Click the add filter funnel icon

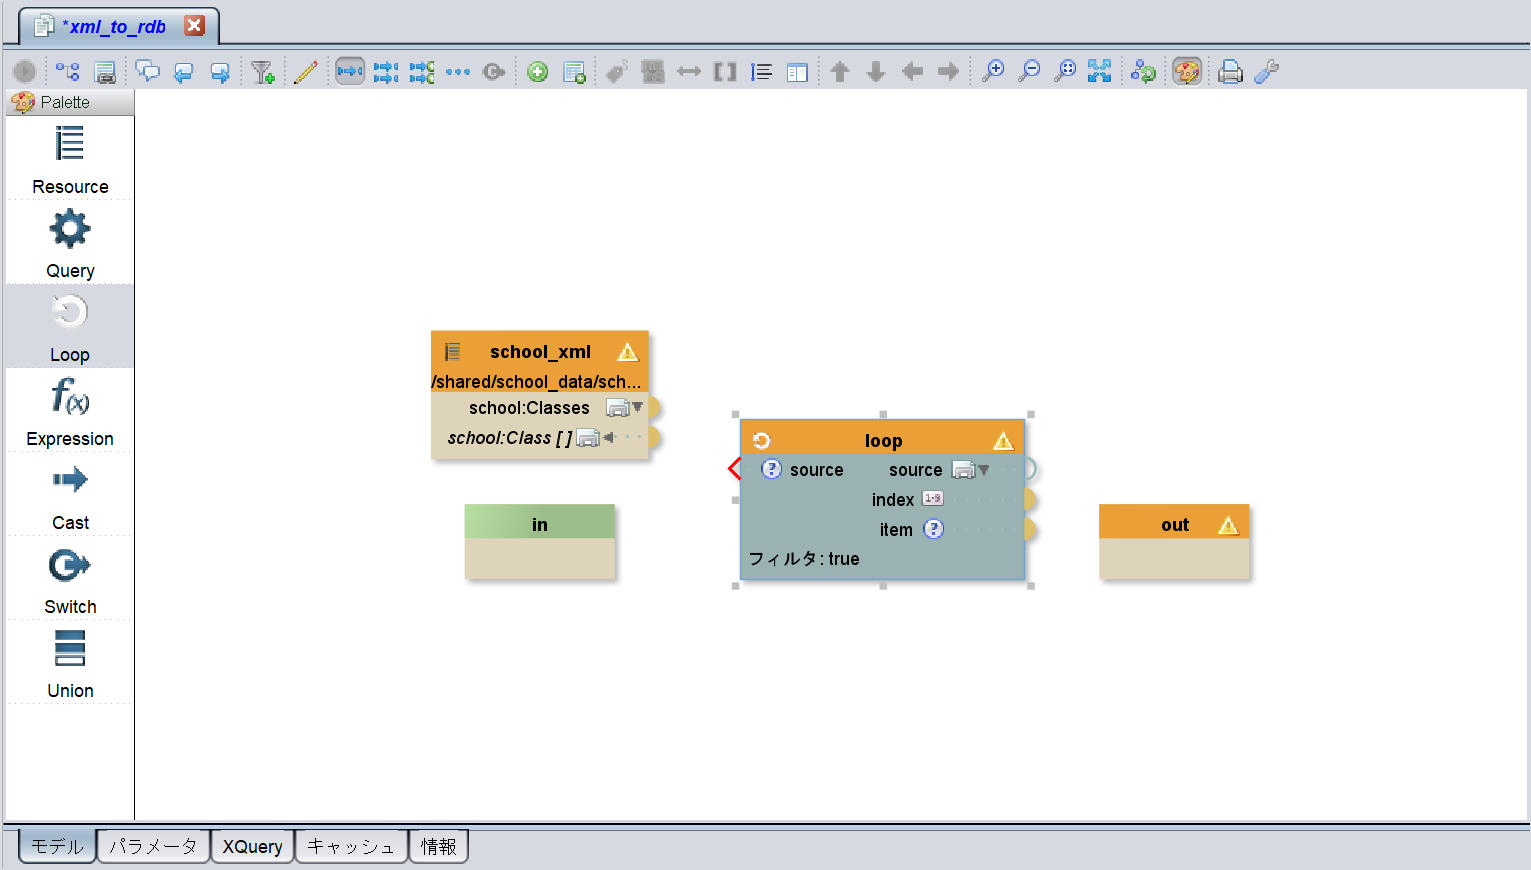pos(263,72)
